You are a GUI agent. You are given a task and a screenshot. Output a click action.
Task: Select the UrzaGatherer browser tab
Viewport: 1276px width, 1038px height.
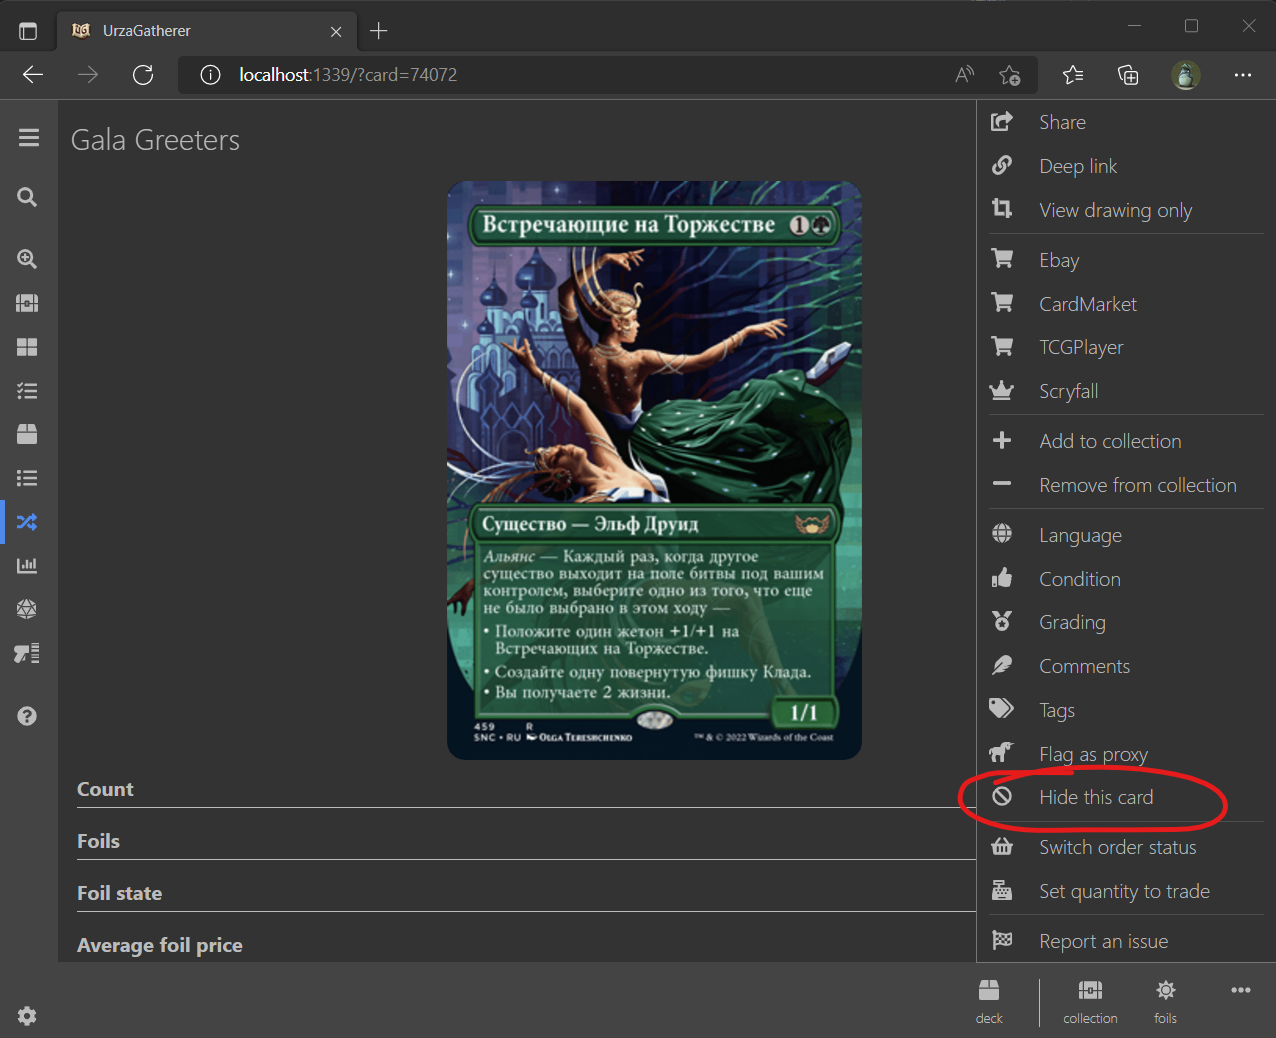click(x=206, y=31)
